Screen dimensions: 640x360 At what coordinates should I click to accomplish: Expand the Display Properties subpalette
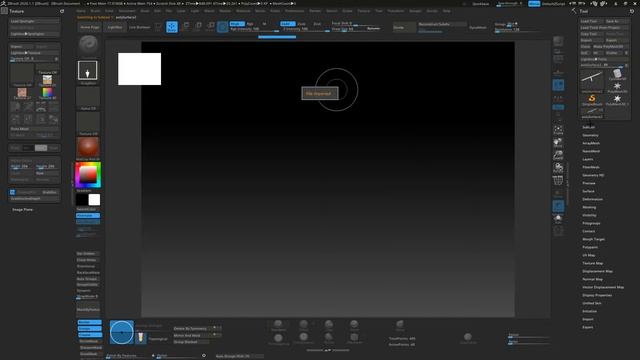(x=597, y=295)
